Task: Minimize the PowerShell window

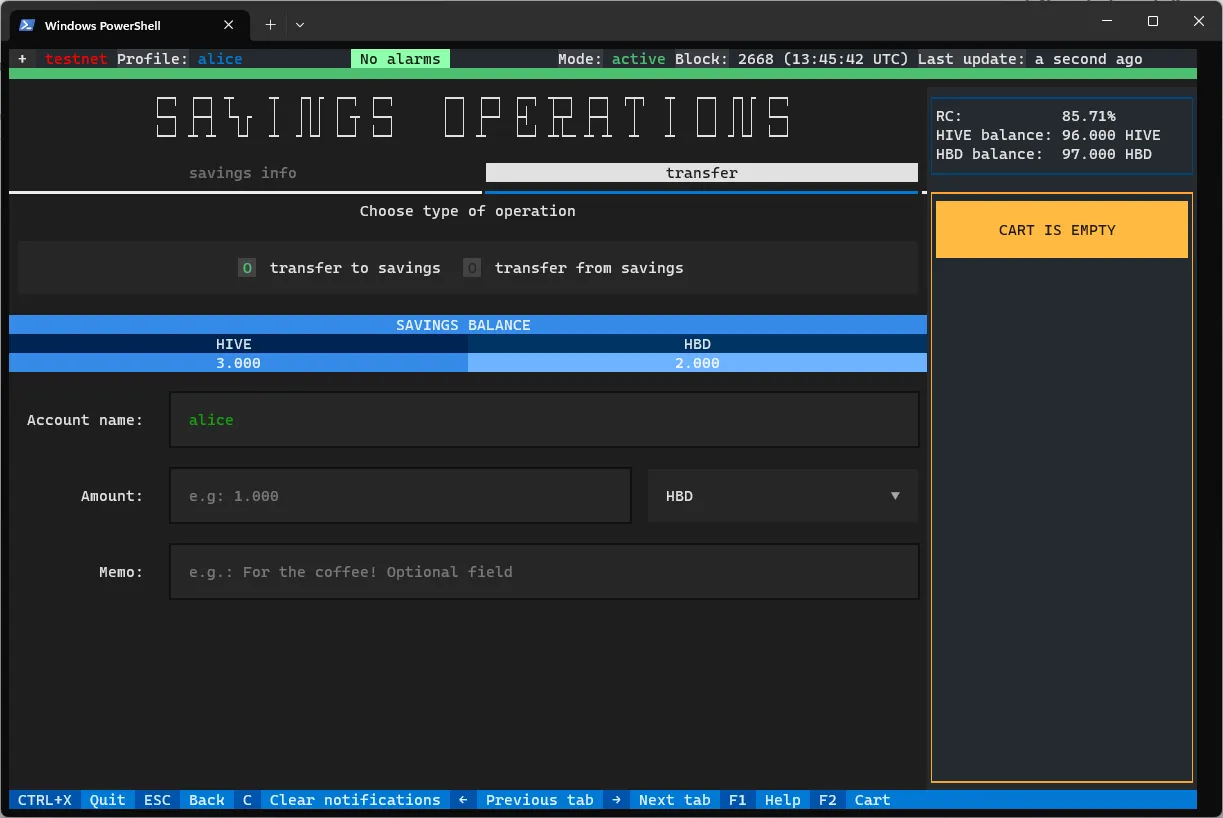Action: pyautogui.click(x=1106, y=21)
